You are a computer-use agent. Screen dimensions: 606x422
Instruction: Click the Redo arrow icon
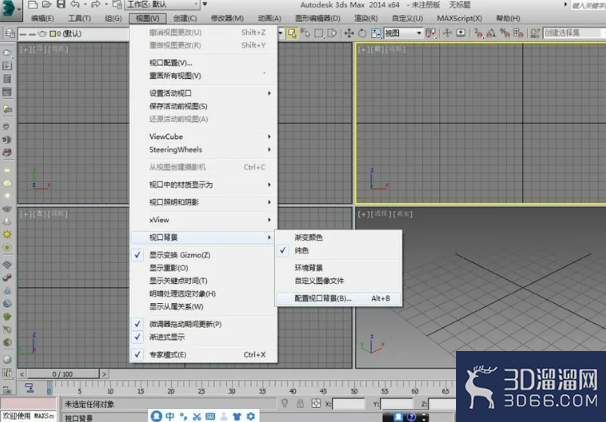pos(95,5)
